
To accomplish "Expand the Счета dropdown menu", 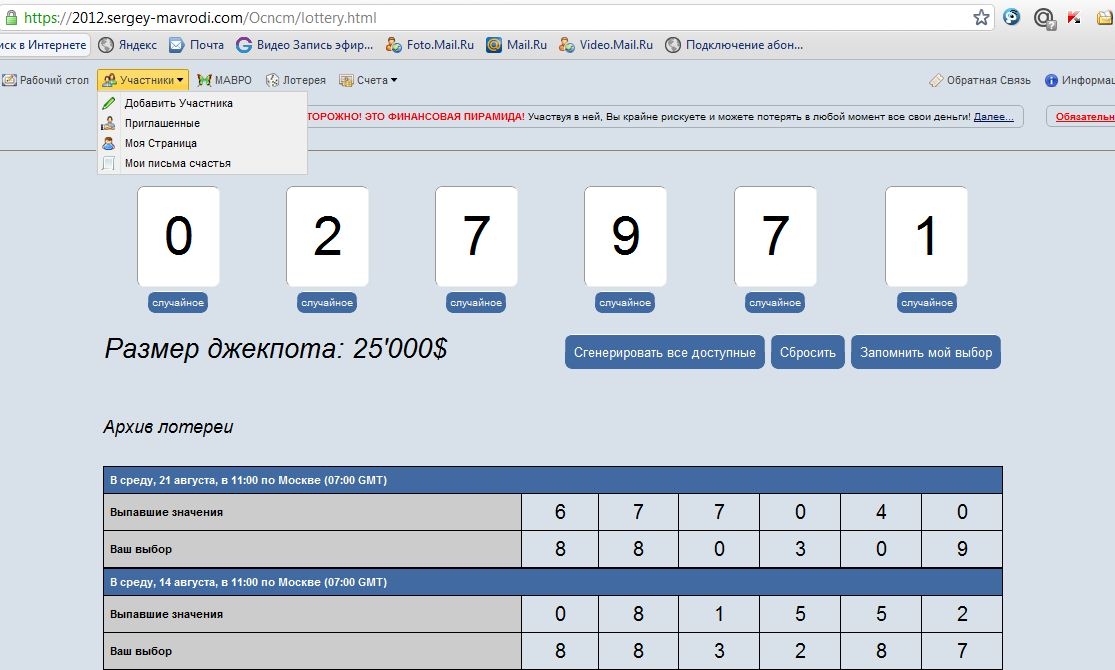I will pos(369,80).
